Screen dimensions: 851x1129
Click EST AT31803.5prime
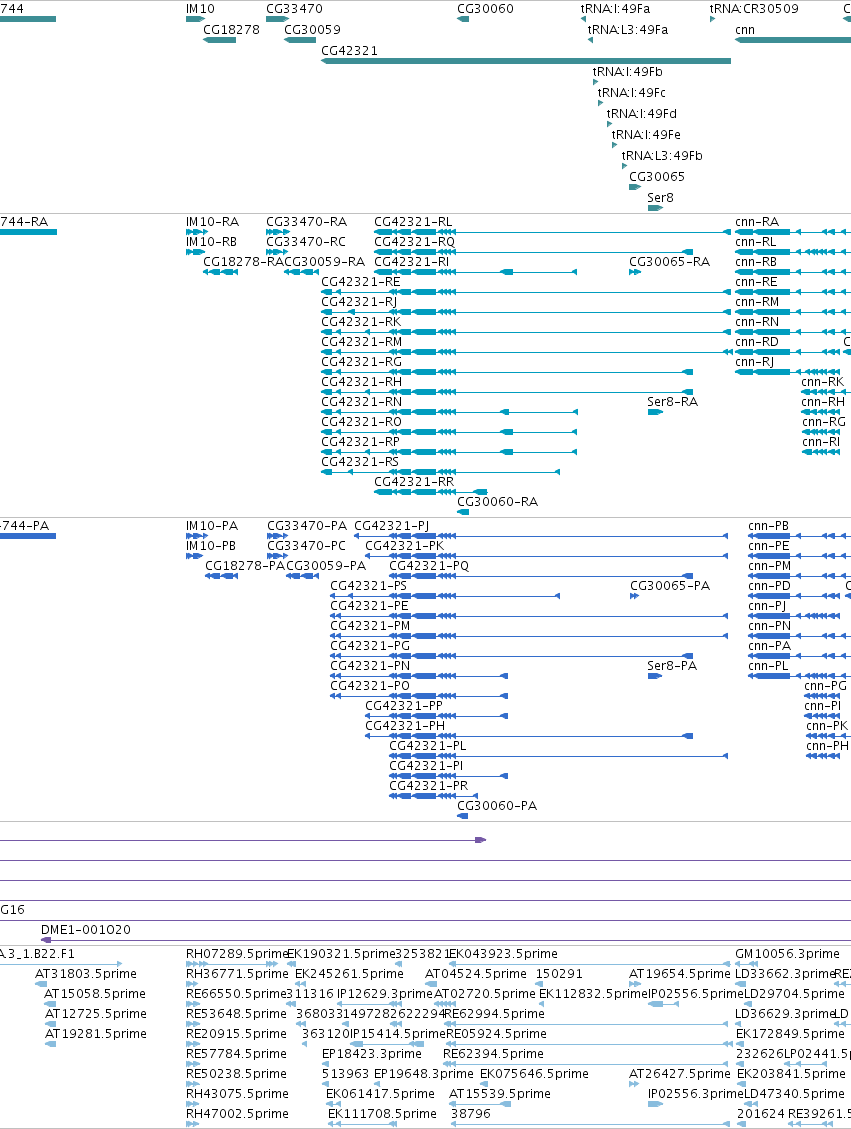click(x=86, y=973)
